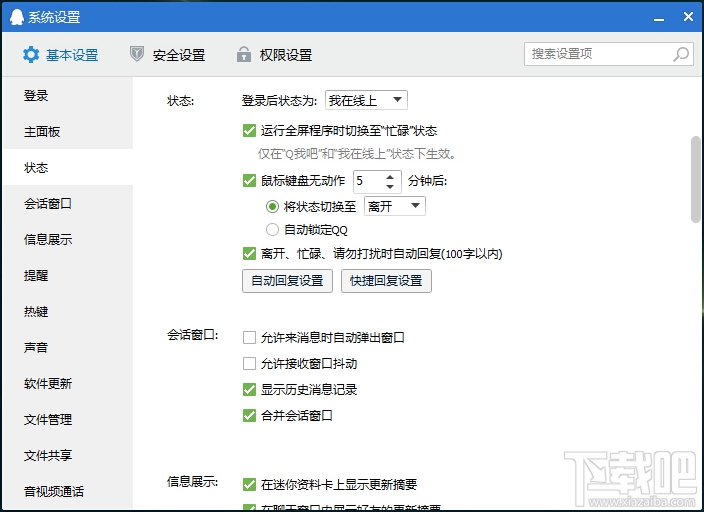Click the shield icon for security settings
This screenshot has height=512, width=704.
pos(136,54)
